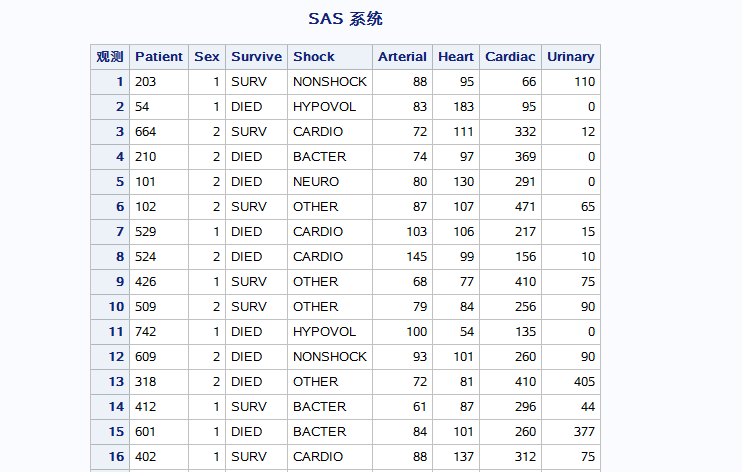Select the Shock column header

314,57
